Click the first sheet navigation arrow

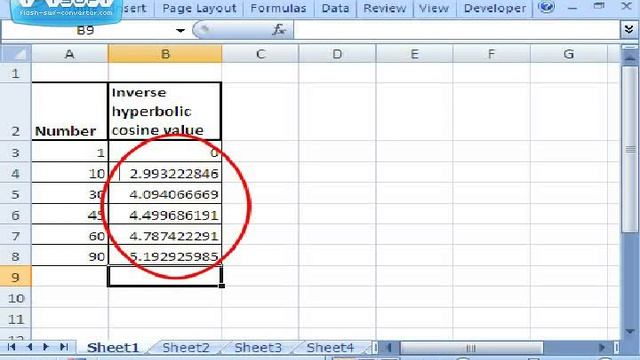11,347
